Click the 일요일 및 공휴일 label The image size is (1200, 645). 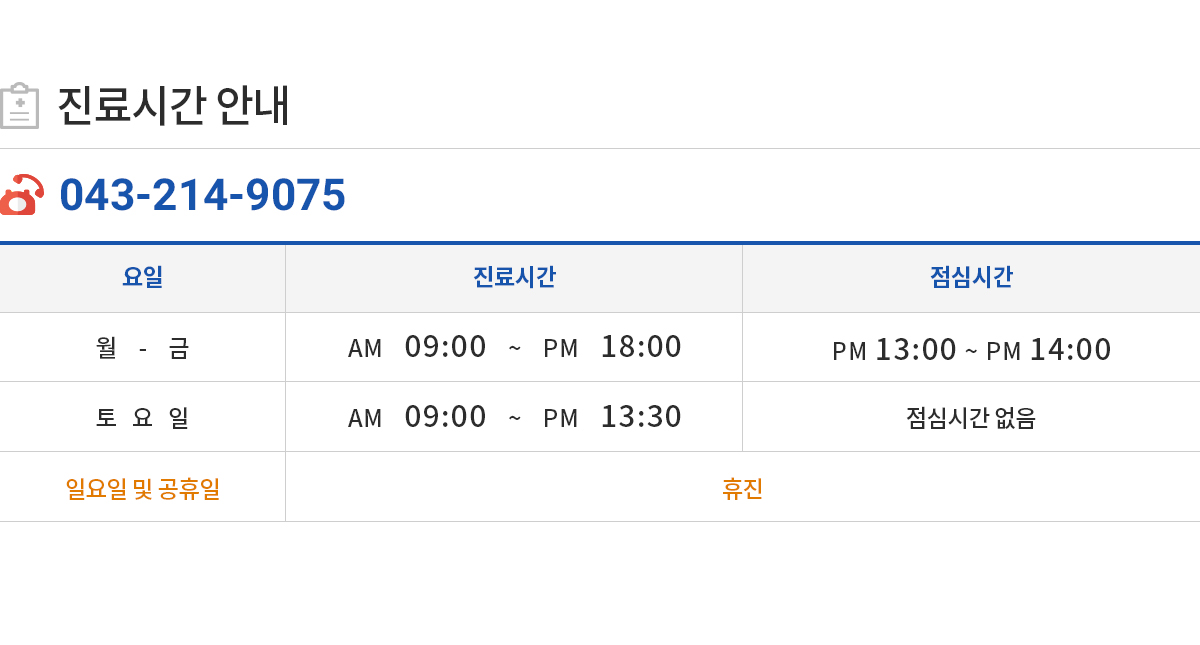coord(142,488)
